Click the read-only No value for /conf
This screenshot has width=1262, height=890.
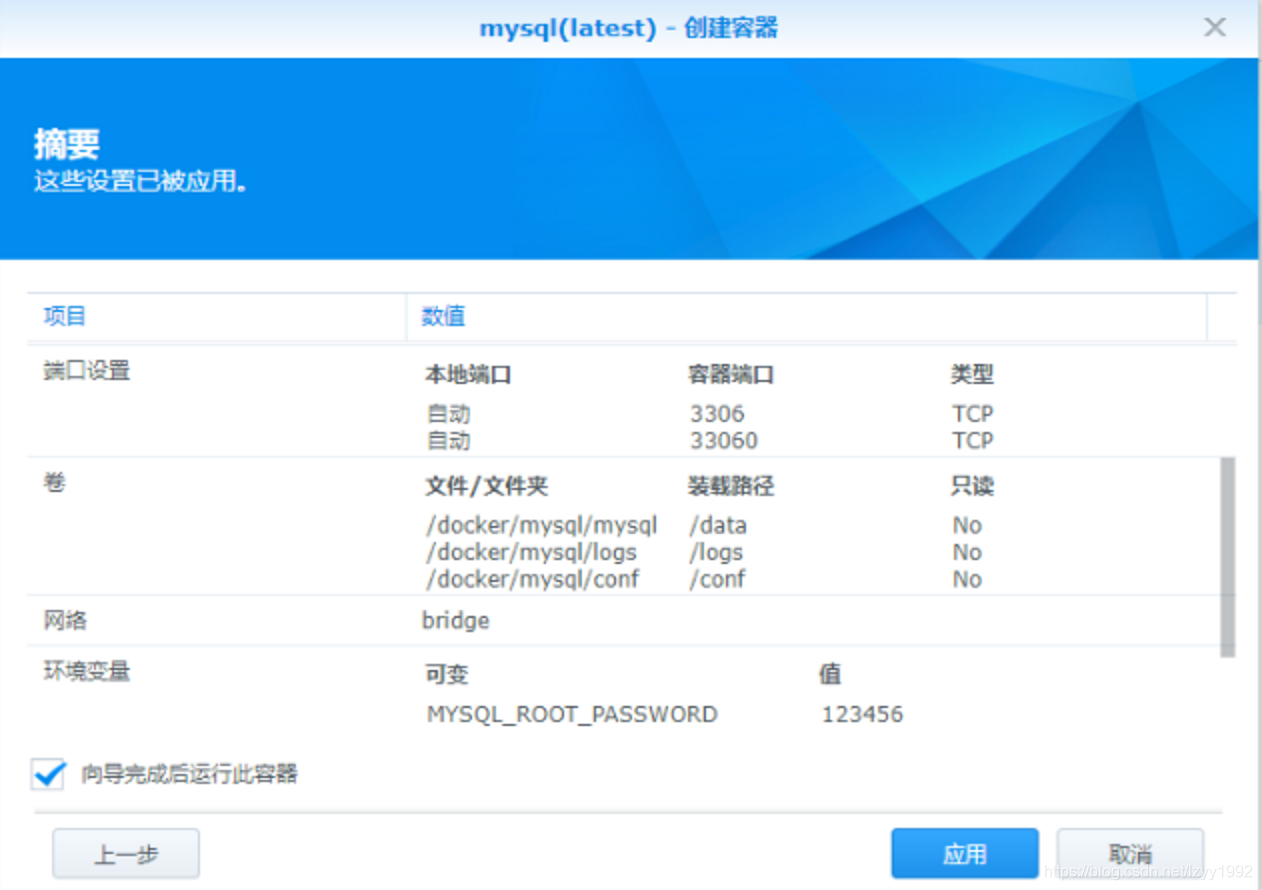point(967,579)
